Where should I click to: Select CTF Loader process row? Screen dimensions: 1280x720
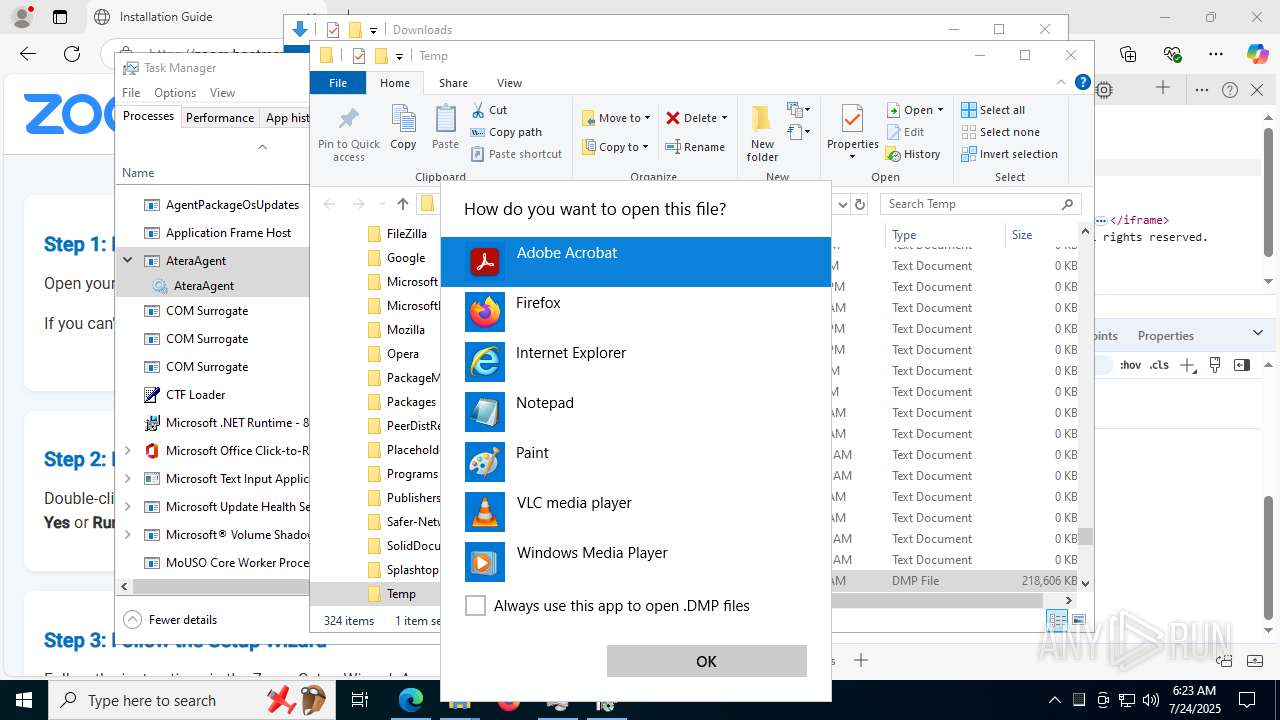tap(212, 394)
